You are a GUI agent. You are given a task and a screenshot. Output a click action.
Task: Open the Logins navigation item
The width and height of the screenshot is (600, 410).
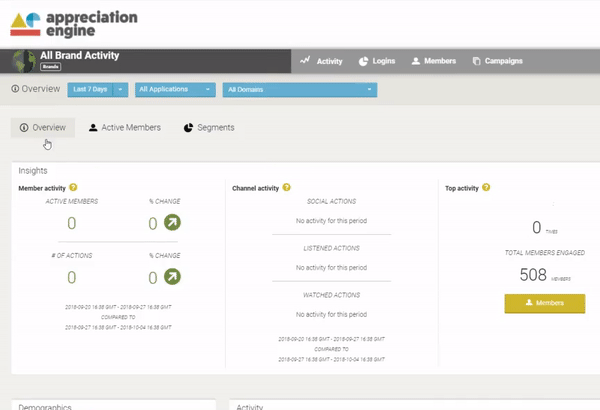coord(377,61)
